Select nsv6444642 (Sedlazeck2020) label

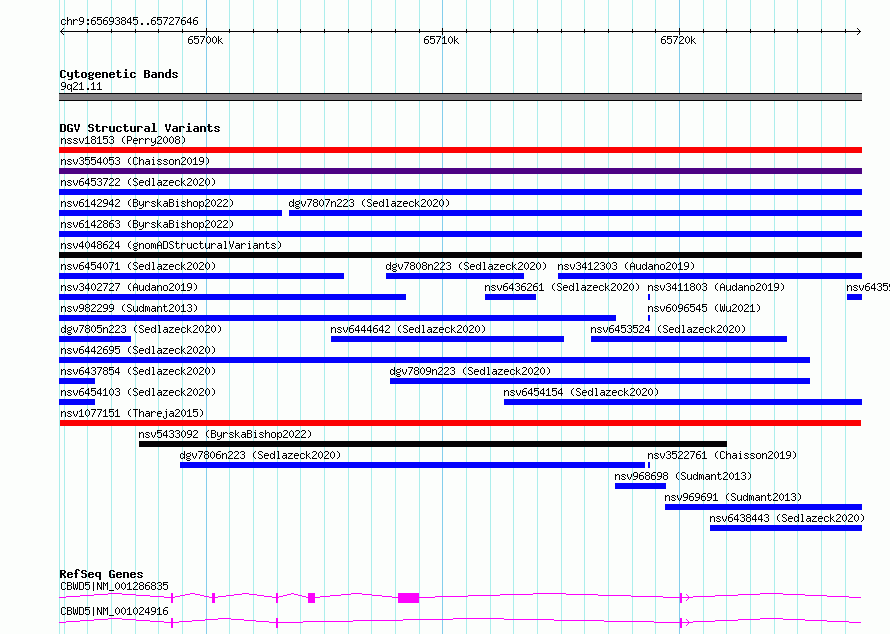point(408,329)
